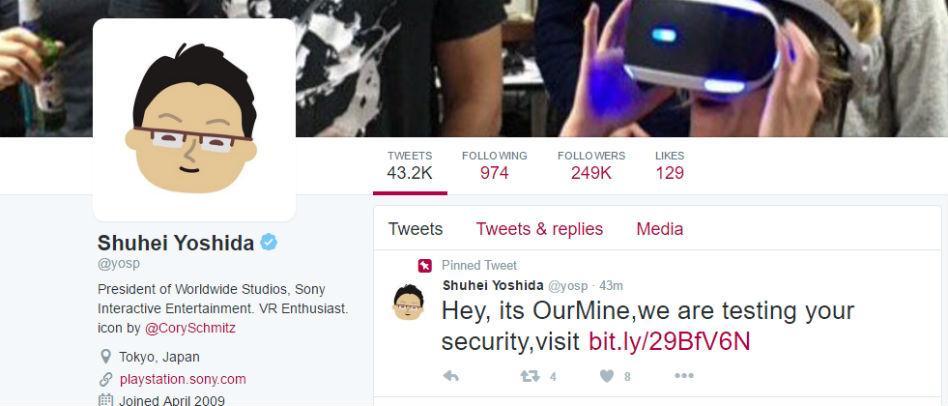948x406 pixels.
Task: Open the large cartoon profile avatar
Action: [194, 120]
